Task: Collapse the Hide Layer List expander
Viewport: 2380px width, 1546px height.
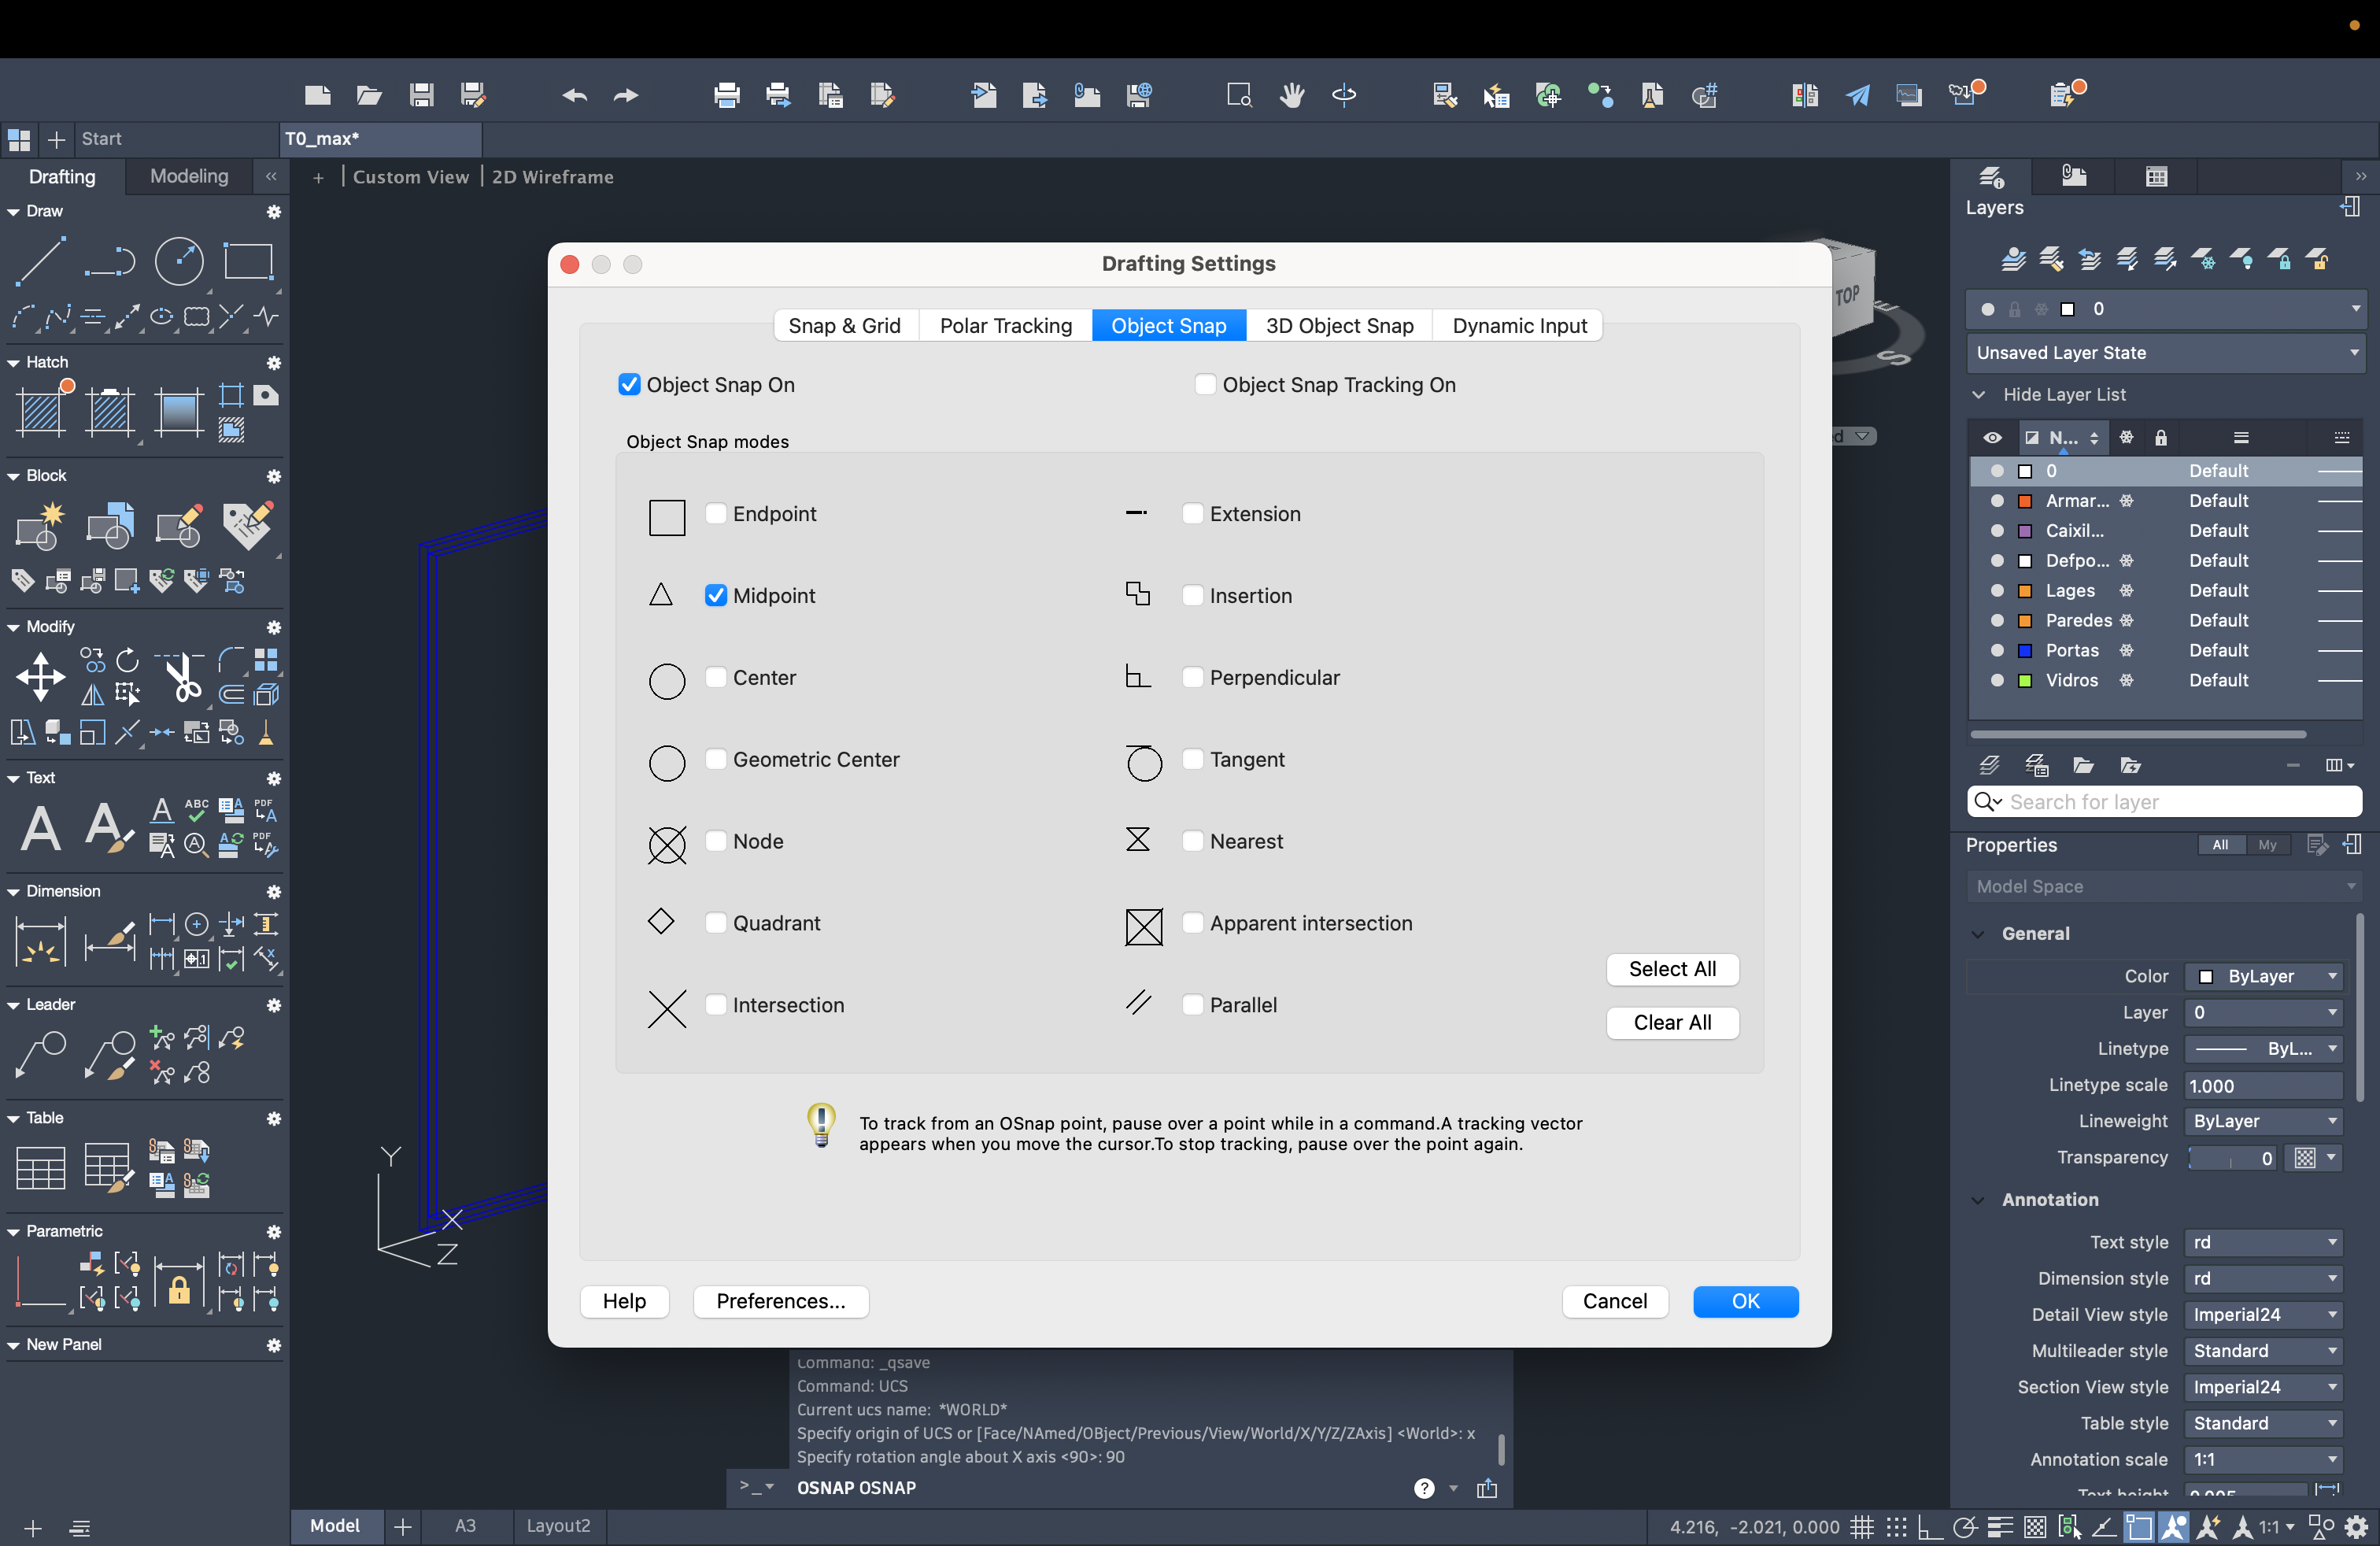Action: tap(1979, 395)
